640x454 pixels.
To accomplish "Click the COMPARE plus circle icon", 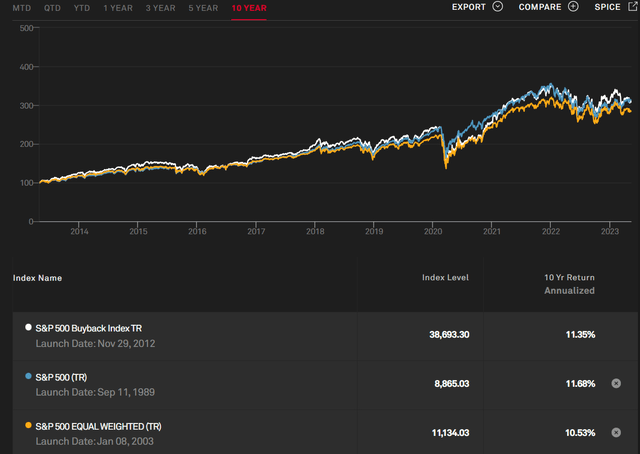I will (x=573, y=7).
